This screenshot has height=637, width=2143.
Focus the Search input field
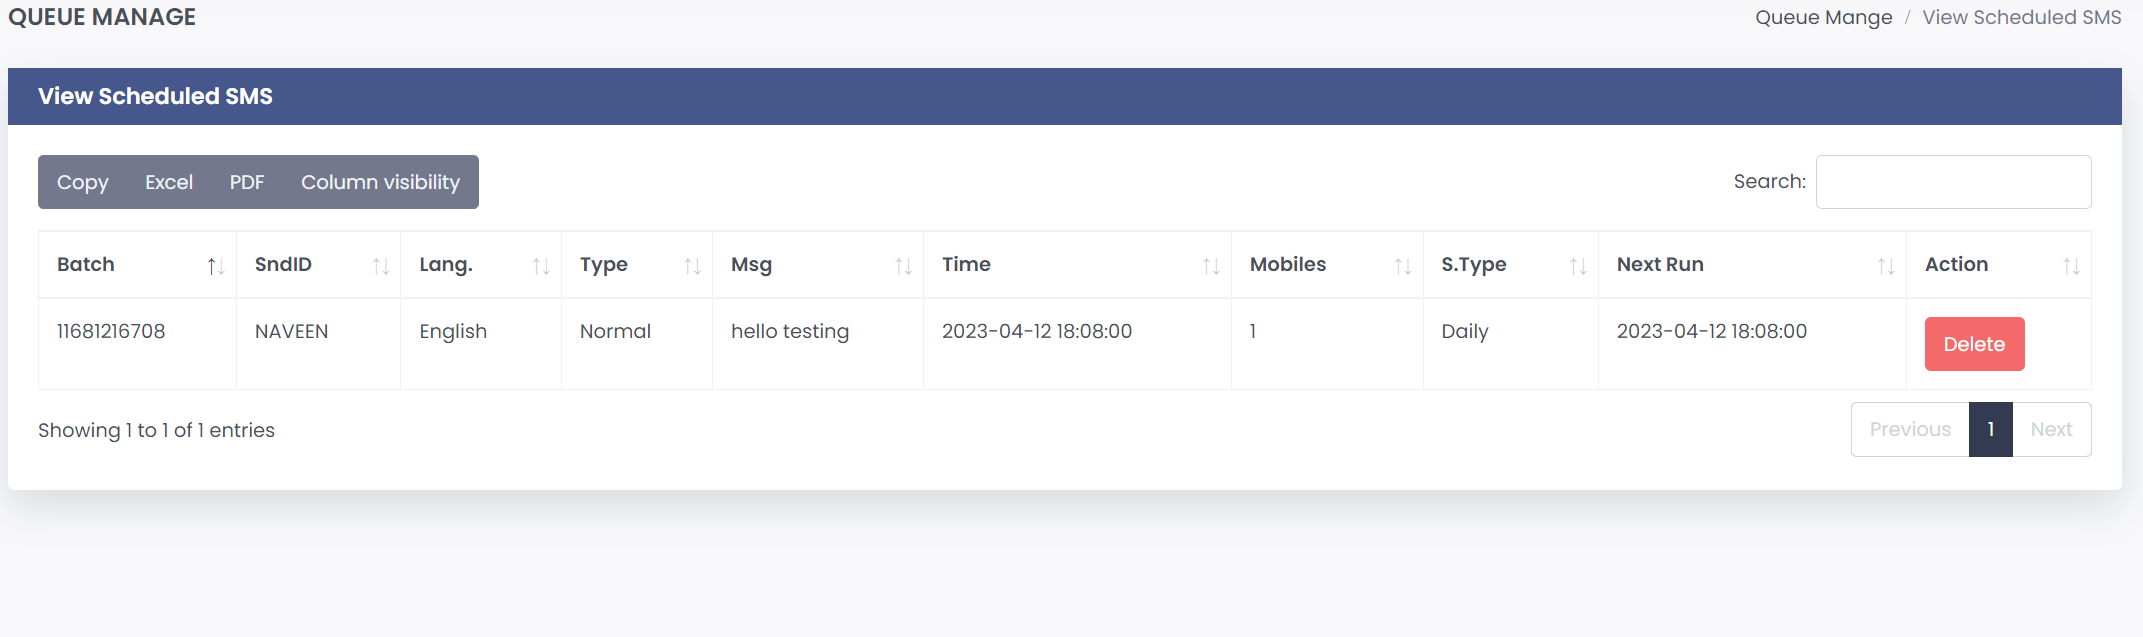coord(1953,182)
